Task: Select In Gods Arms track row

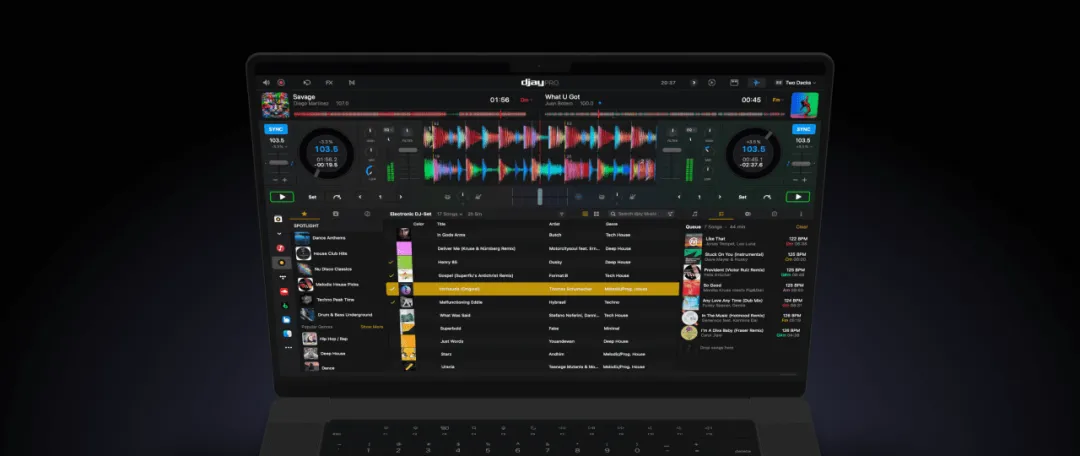Action: point(534,235)
